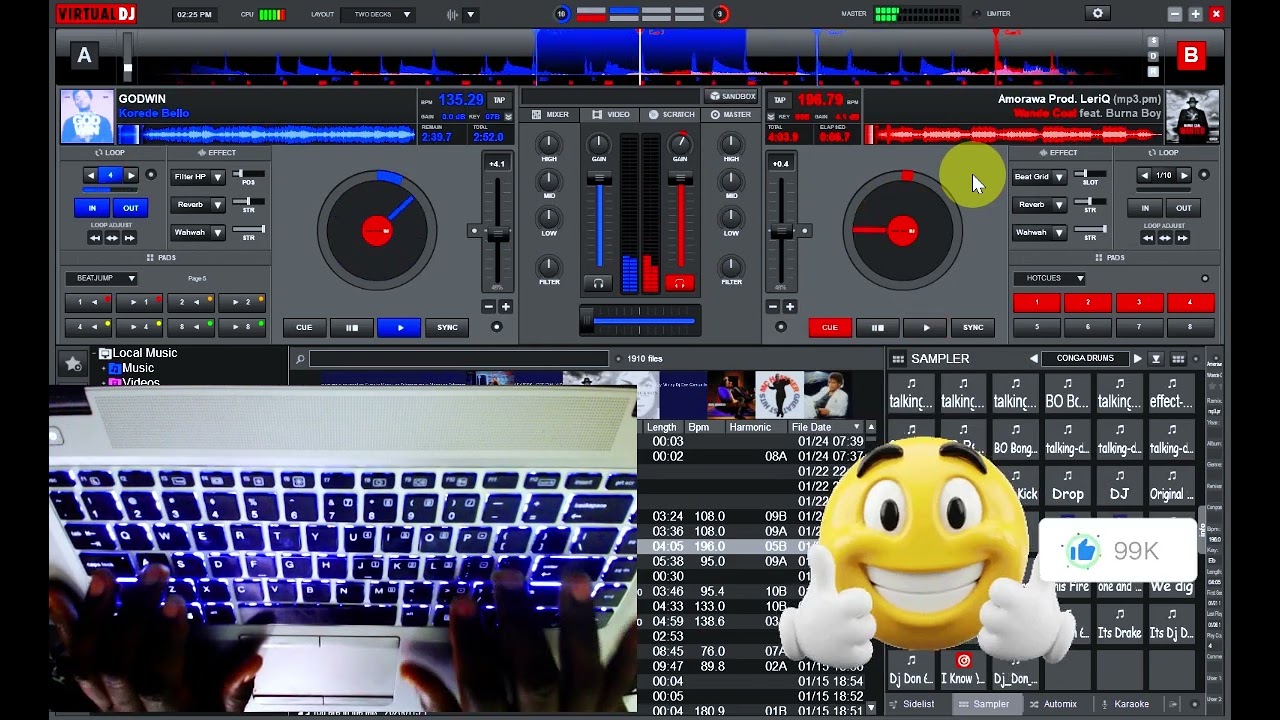Open HOTCUES pads mode dropdown
This screenshot has height=720, width=1280.
tap(1050, 278)
